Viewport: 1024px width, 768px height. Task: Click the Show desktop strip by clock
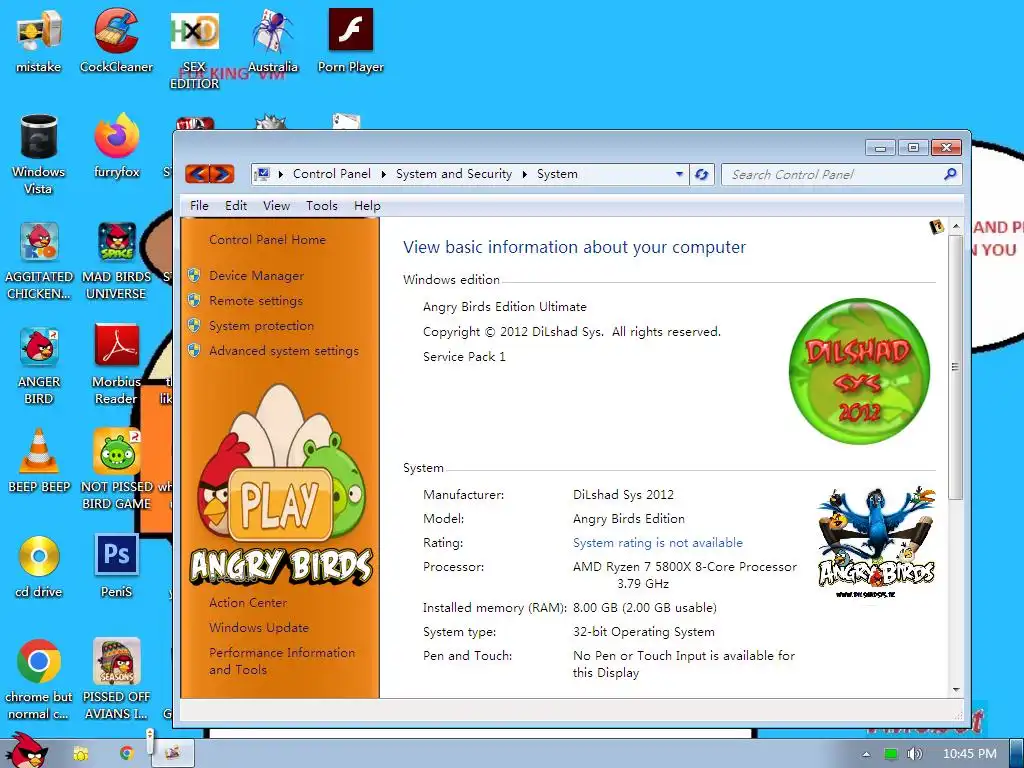coord(1017,753)
